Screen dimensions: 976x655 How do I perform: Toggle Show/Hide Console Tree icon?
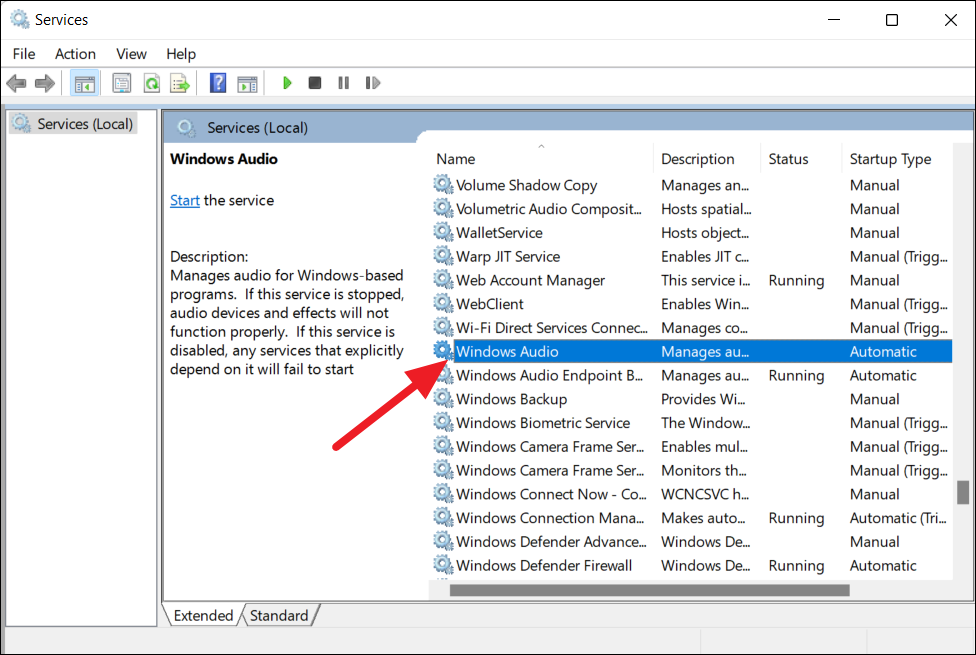[x=85, y=83]
